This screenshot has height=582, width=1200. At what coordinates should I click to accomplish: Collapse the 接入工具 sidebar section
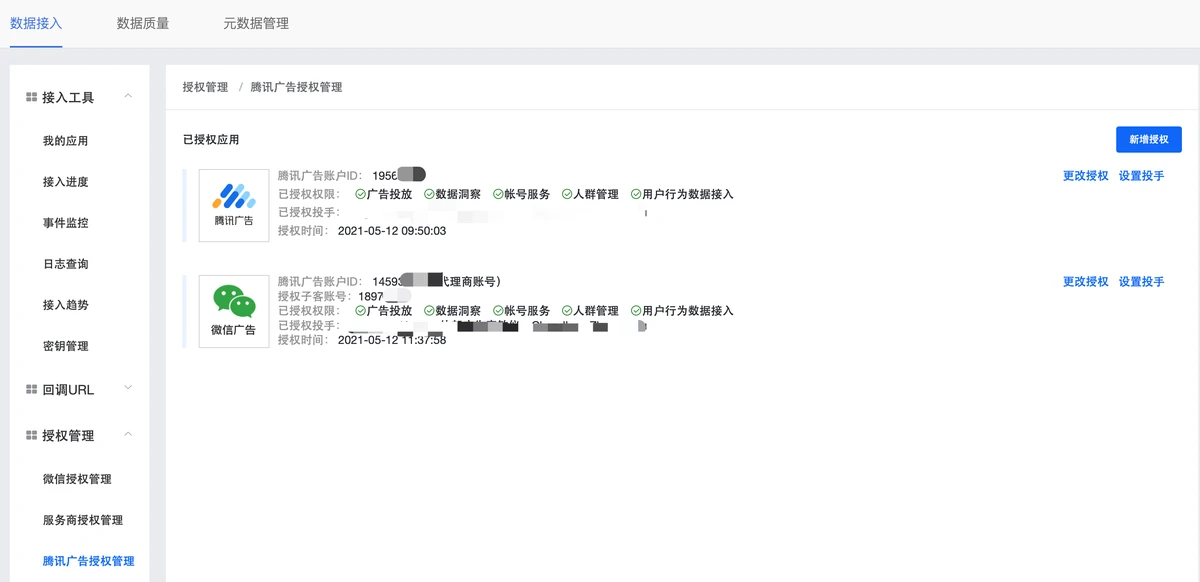[x=128, y=96]
